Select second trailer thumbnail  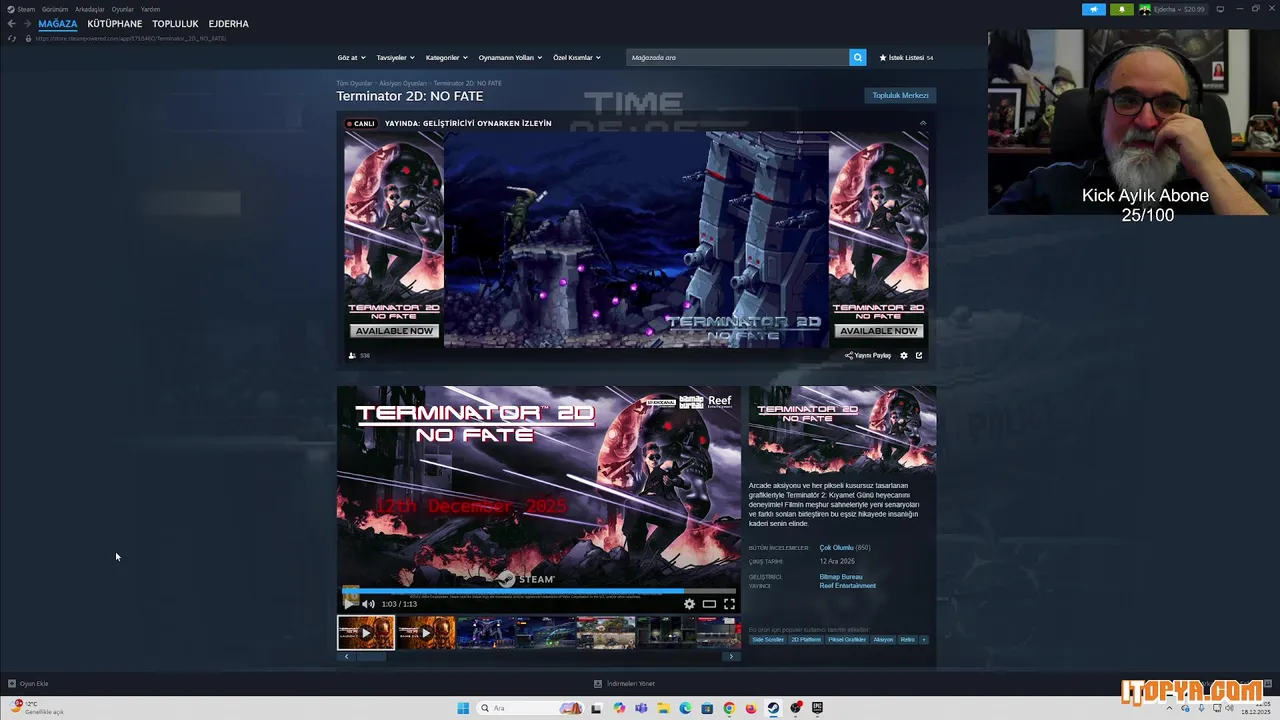[427, 633]
